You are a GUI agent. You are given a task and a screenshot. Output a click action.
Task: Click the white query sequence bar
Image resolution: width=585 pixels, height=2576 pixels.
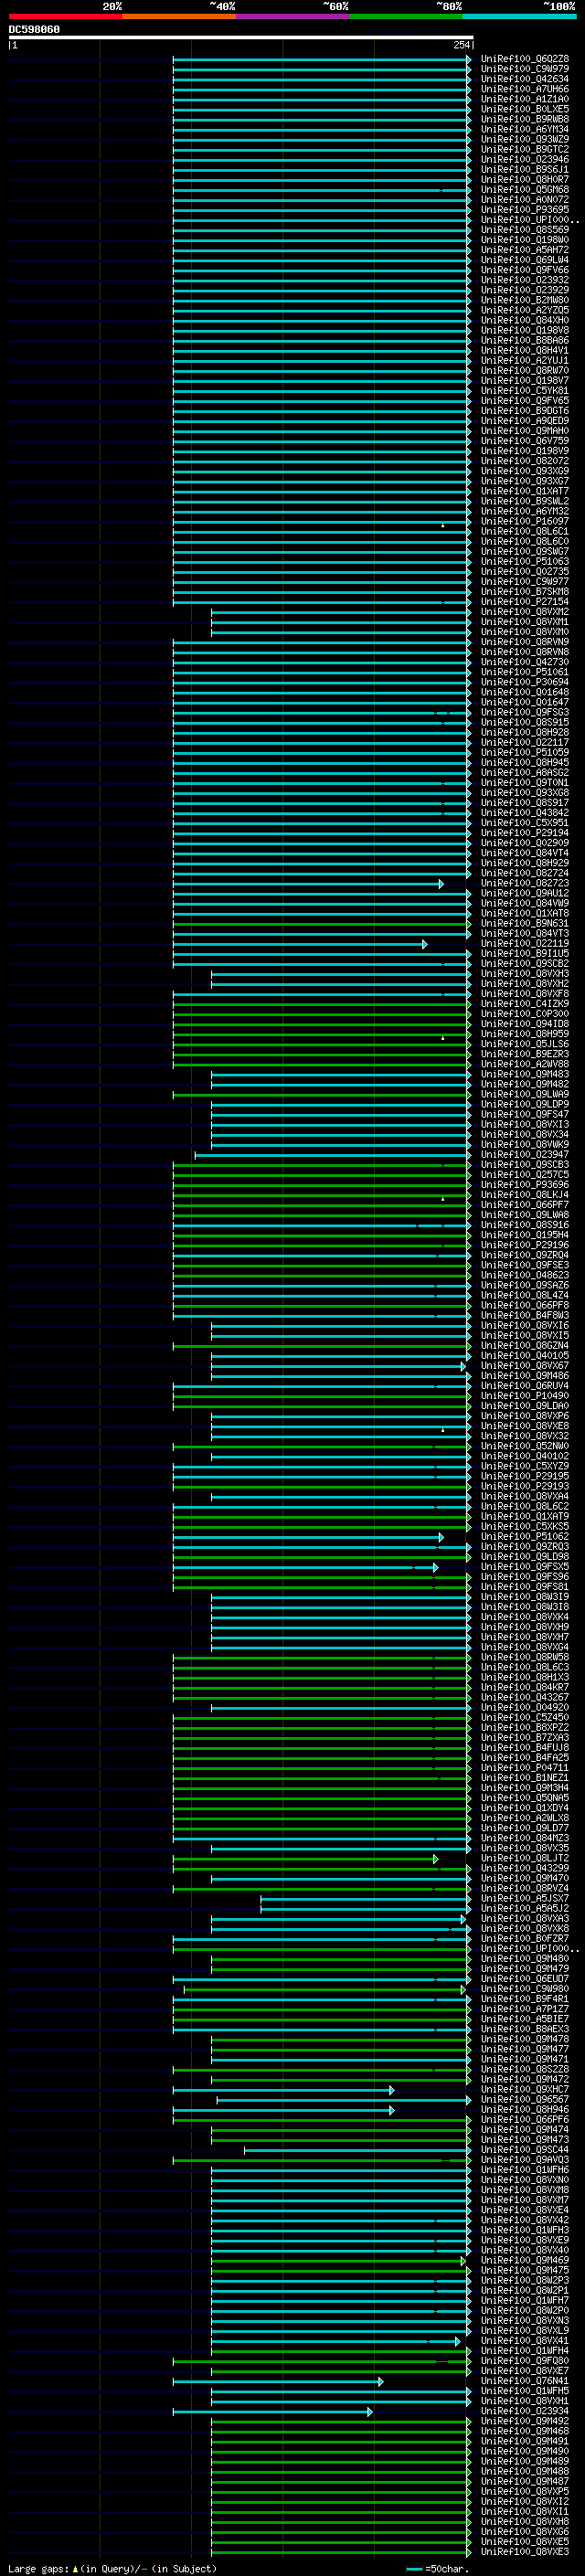click(x=241, y=38)
